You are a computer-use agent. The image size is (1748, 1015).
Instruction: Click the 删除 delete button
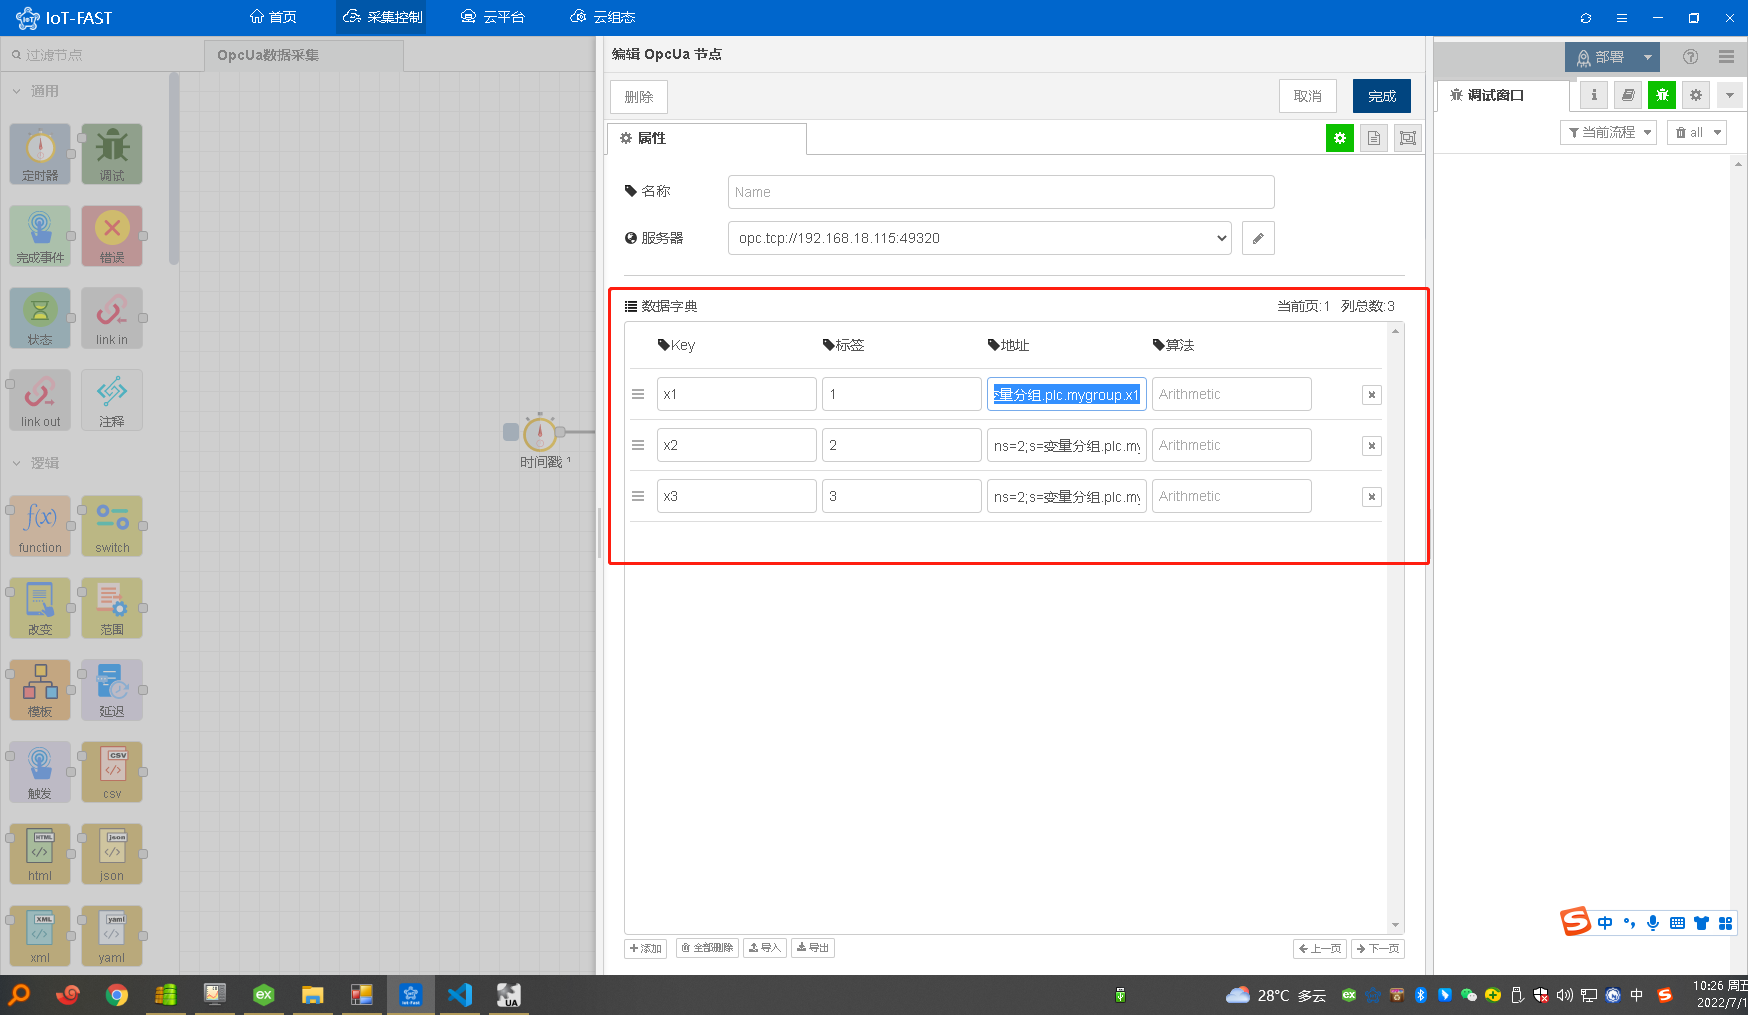coord(639,97)
